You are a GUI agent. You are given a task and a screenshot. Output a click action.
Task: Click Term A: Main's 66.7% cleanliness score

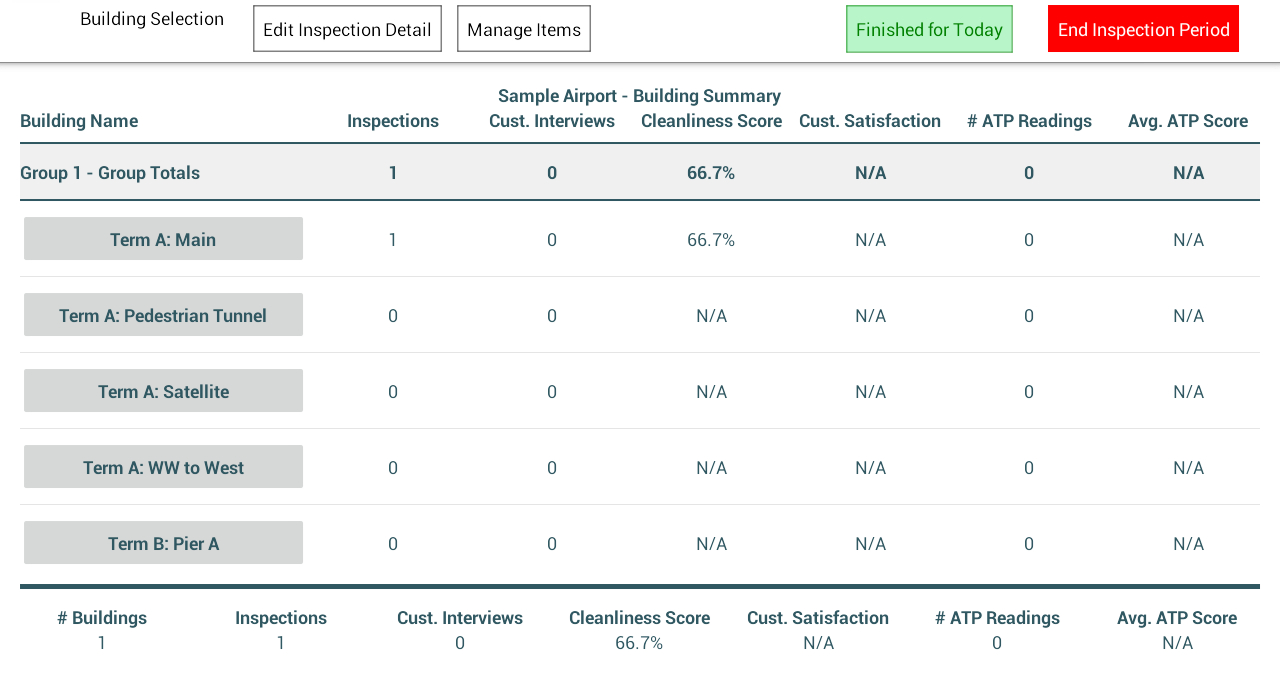pyautogui.click(x=711, y=240)
